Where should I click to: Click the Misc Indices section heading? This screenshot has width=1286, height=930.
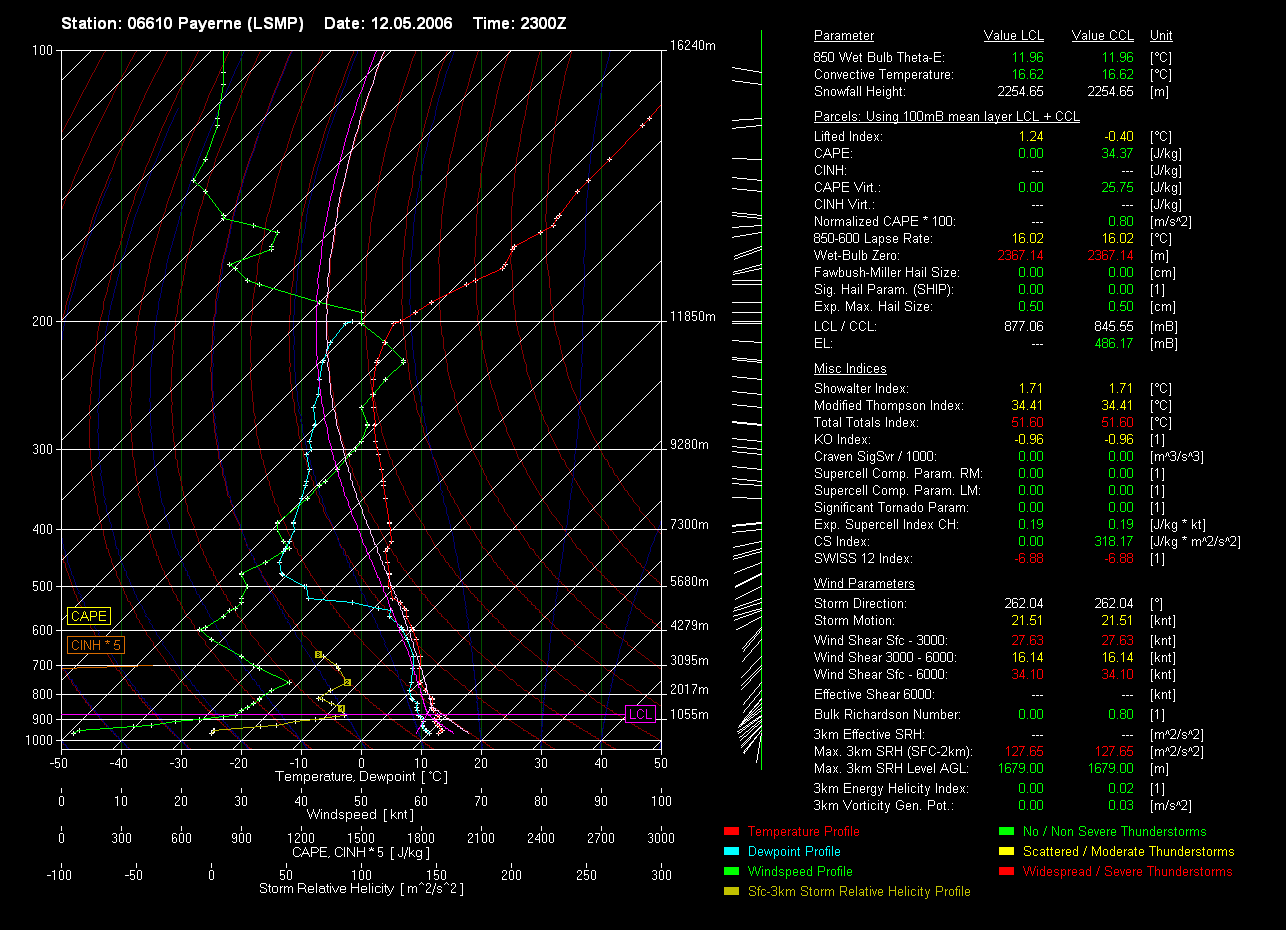(850, 368)
